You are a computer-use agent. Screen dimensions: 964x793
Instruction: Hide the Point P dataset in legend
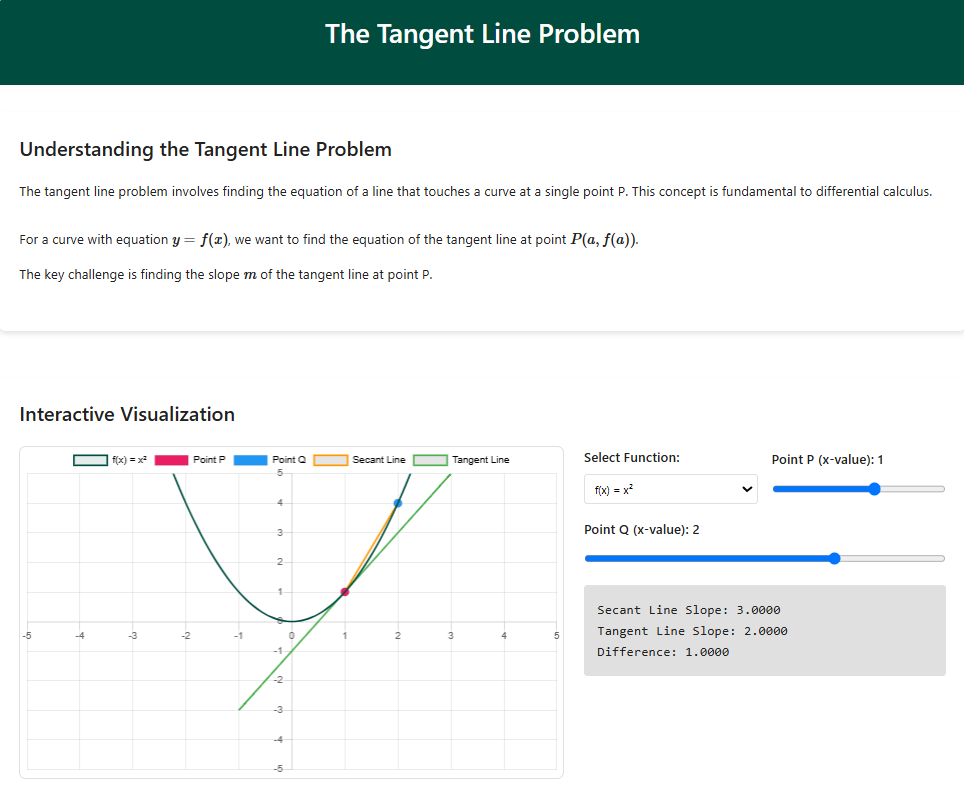(x=190, y=460)
